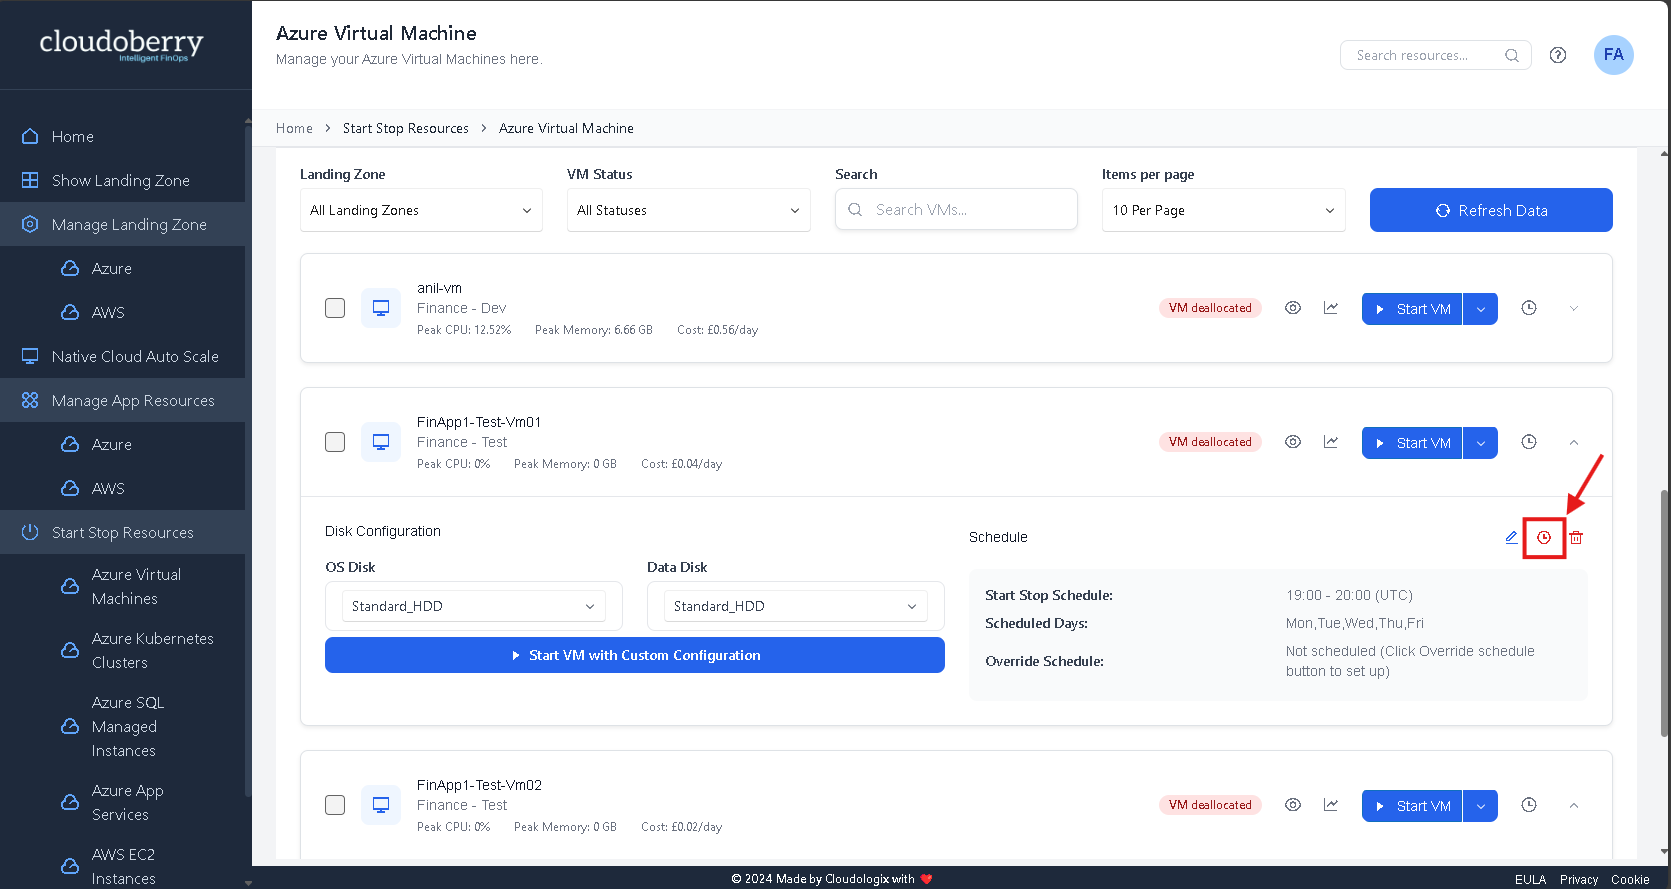View details eye icon for FinApp1-Test-Vm01

coord(1293,442)
